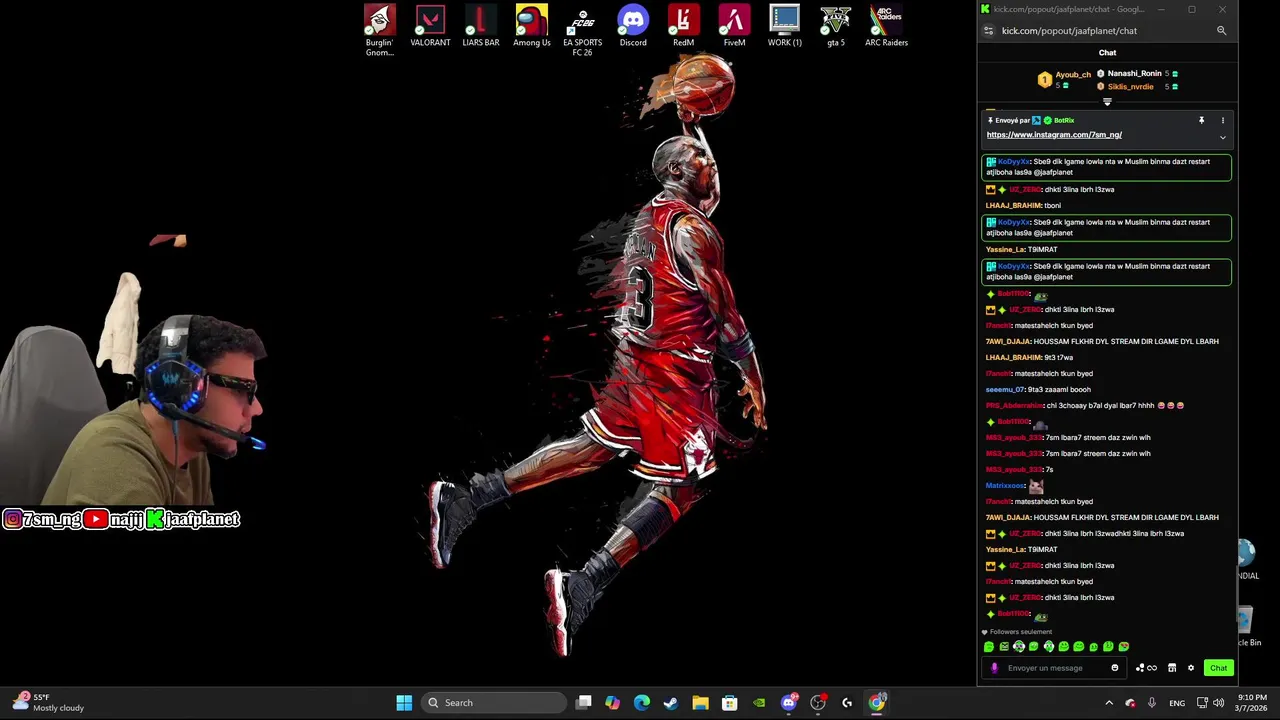The height and width of the screenshot is (720, 1280).
Task: Click username Yassine_La in top T9IMRAT message
Action: [x=1004, y=249]
